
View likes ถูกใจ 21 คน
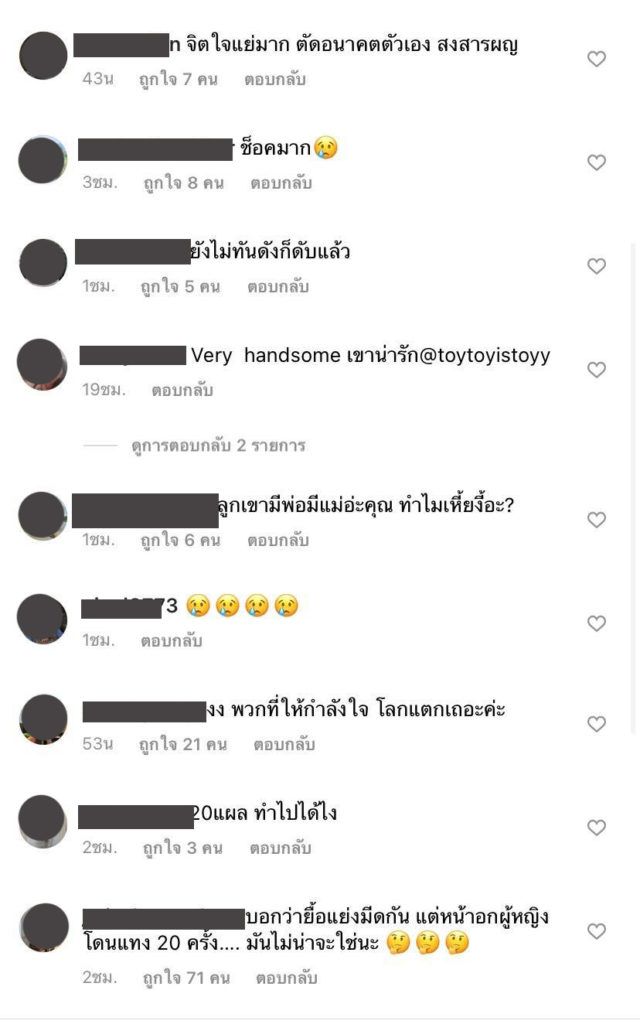coord(183,744)
